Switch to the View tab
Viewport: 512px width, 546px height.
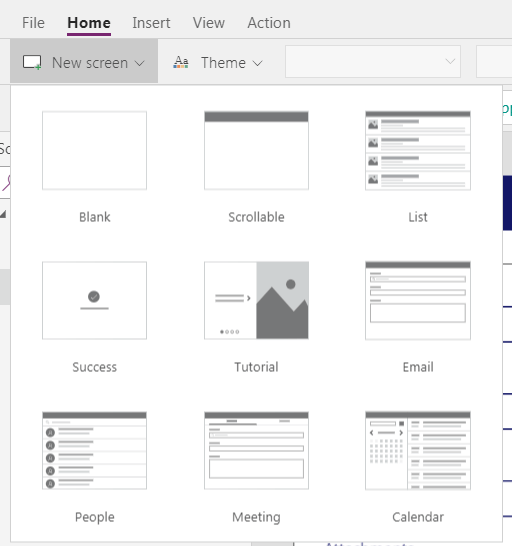[209, 23]
